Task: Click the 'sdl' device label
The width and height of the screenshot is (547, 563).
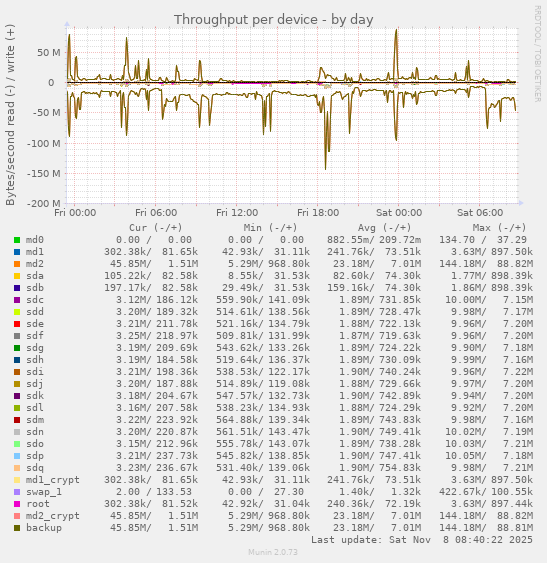Action: [35, 408]
